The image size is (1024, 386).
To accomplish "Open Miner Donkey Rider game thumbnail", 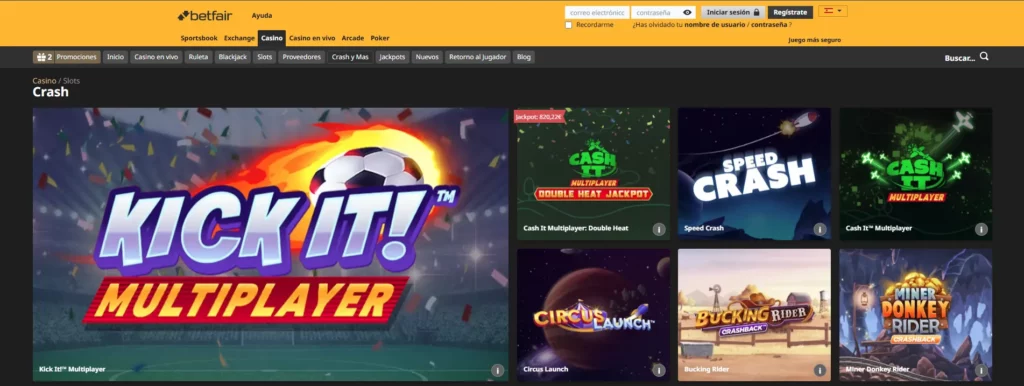I will click(x=916, y=315).
